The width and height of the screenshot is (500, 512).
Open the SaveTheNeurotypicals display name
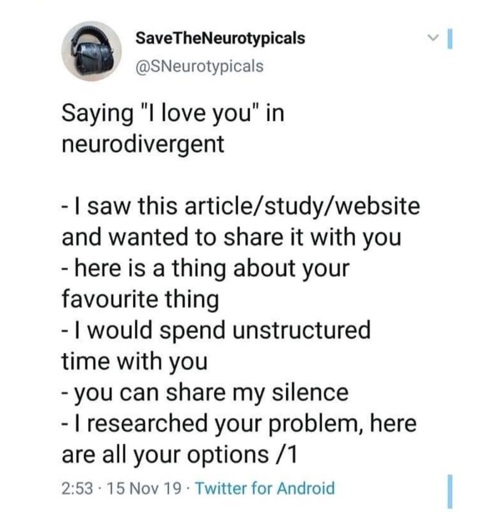220,38
